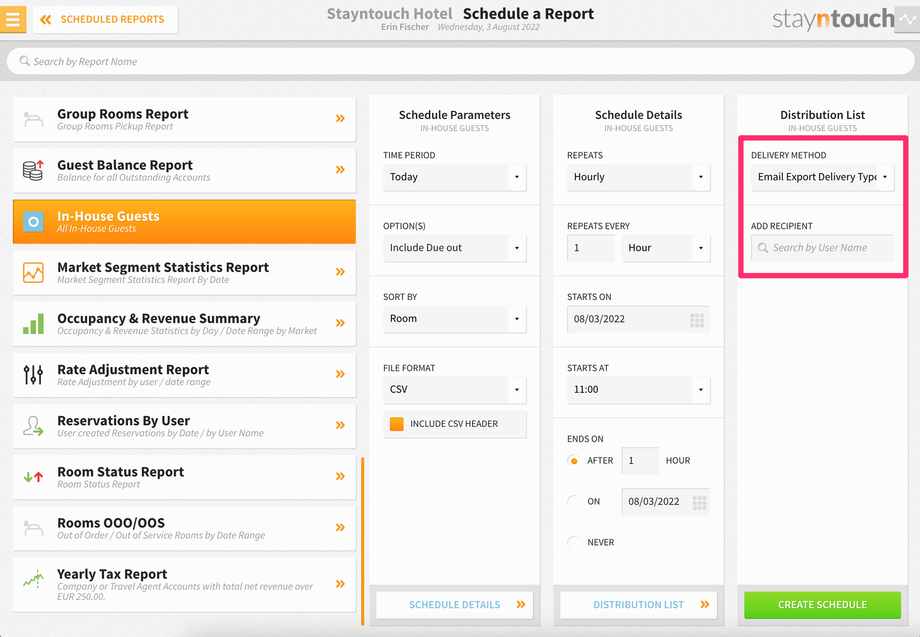Click the orange report list scrollbar
This screenshot has height=637, width=920.
[x=363, y=541]
